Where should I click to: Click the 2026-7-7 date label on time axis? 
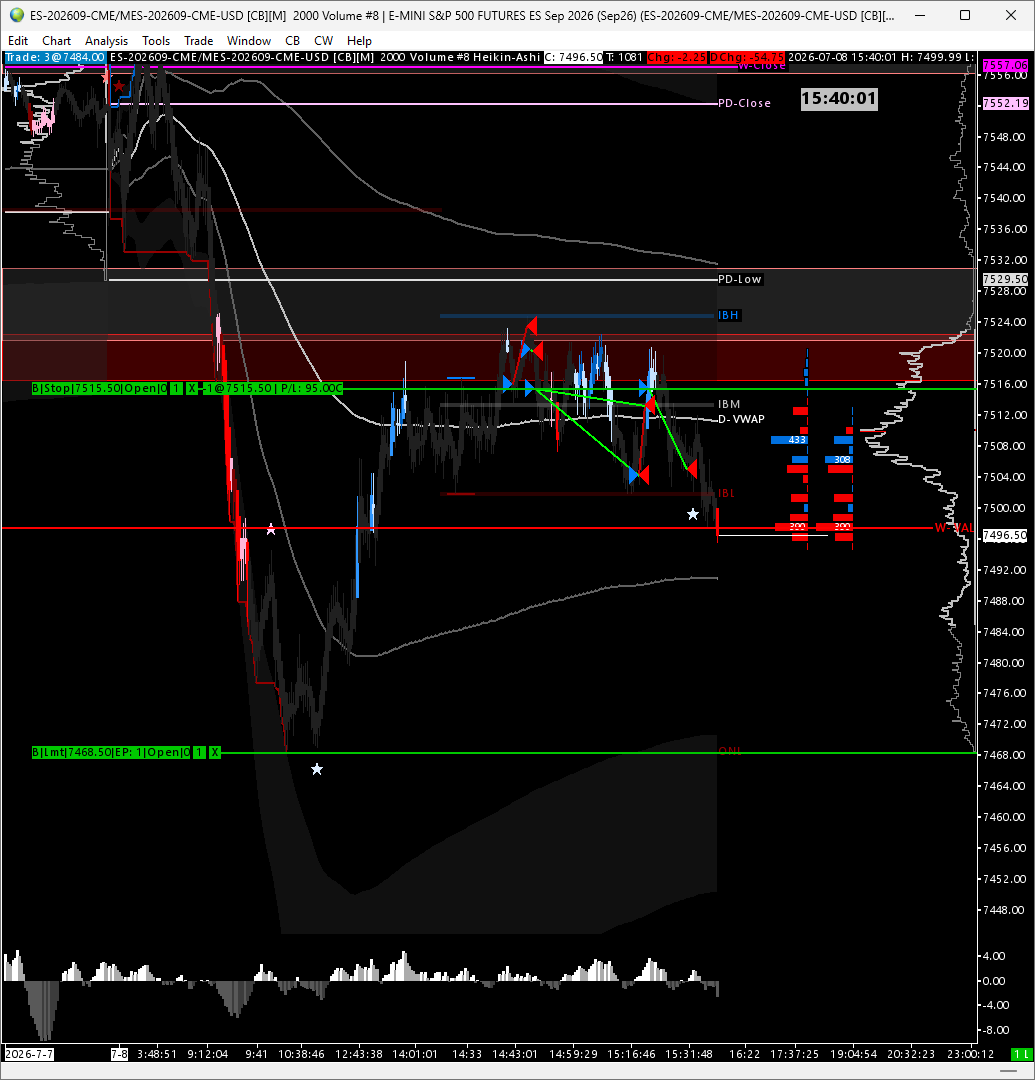pyautogui.click(x=29, y=1054)
